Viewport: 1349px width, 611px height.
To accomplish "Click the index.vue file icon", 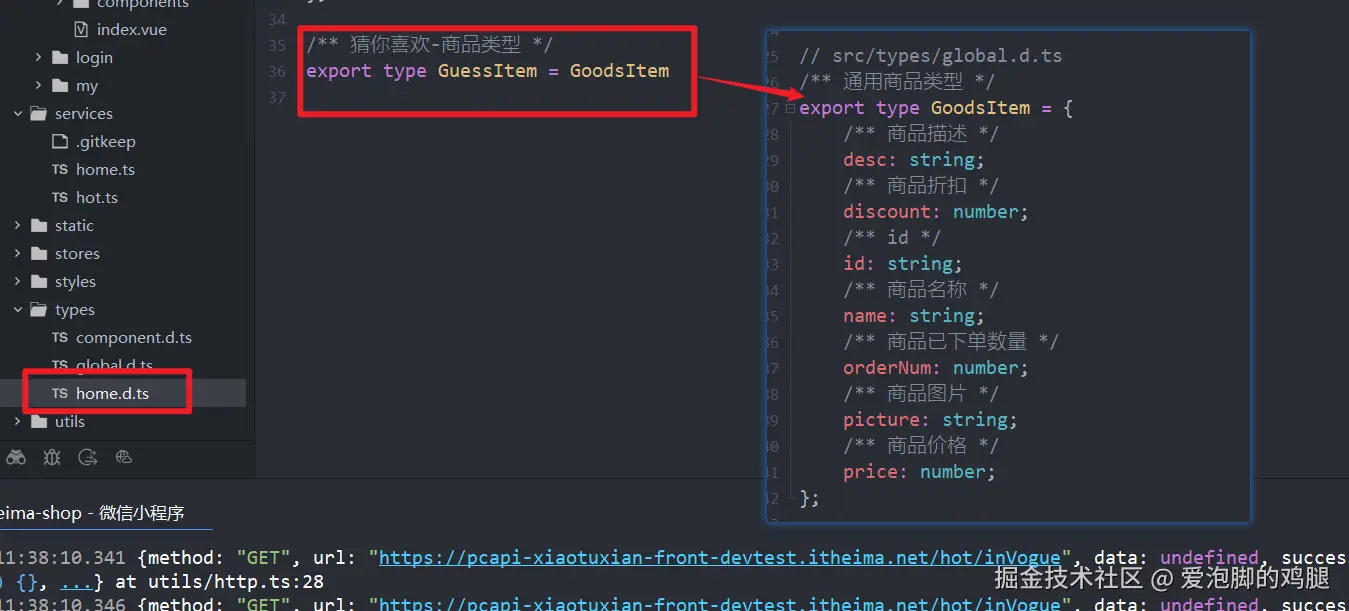I will (x=81, y=30).
